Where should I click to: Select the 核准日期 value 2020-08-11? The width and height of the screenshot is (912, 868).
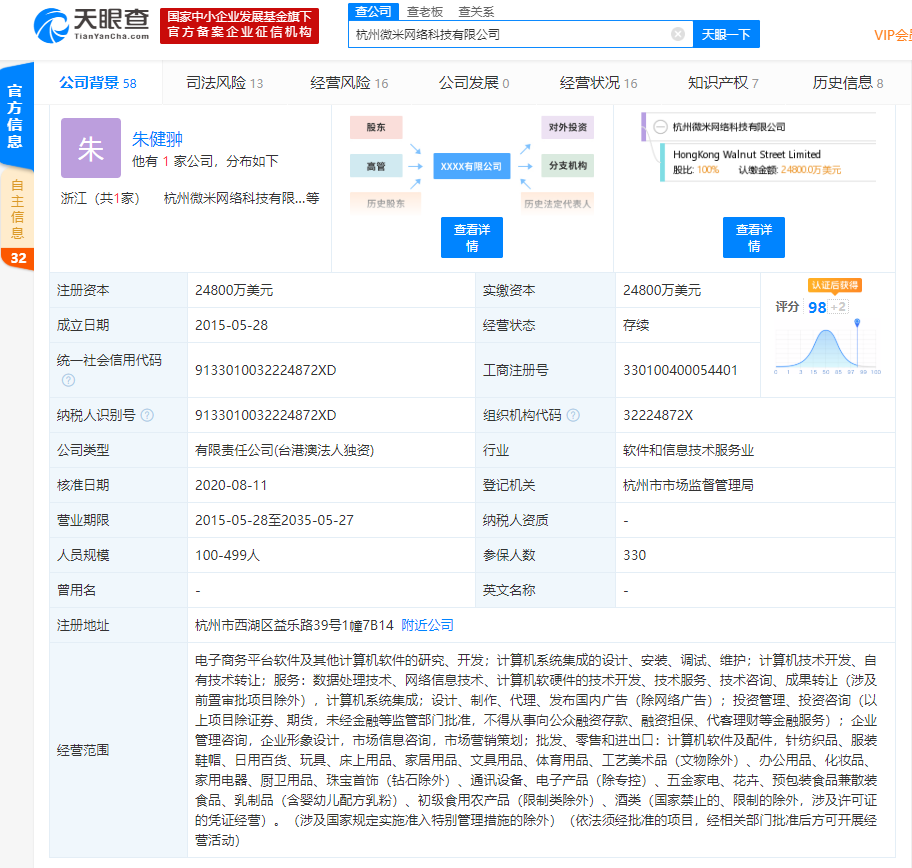(231, 485)
